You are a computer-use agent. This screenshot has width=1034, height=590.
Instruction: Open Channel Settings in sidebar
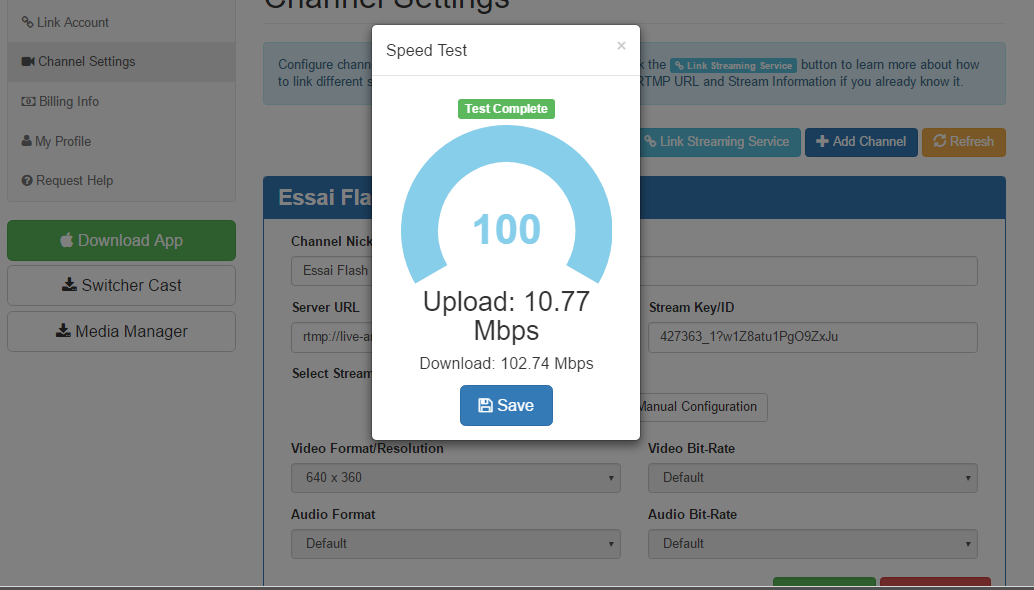pyautogui.click(x=121, y=62)
